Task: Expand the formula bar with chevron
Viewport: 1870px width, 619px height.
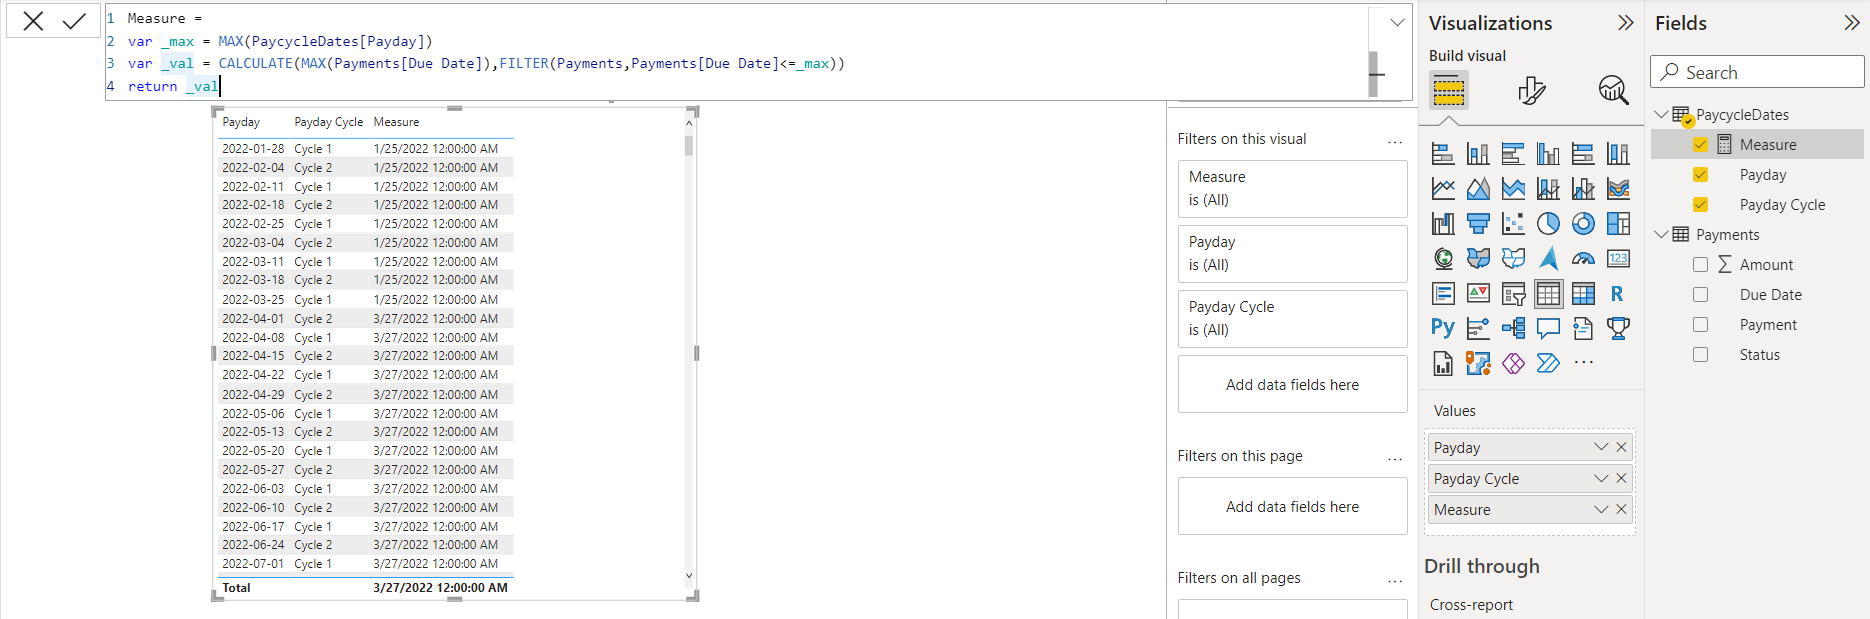Action: 1397,22
